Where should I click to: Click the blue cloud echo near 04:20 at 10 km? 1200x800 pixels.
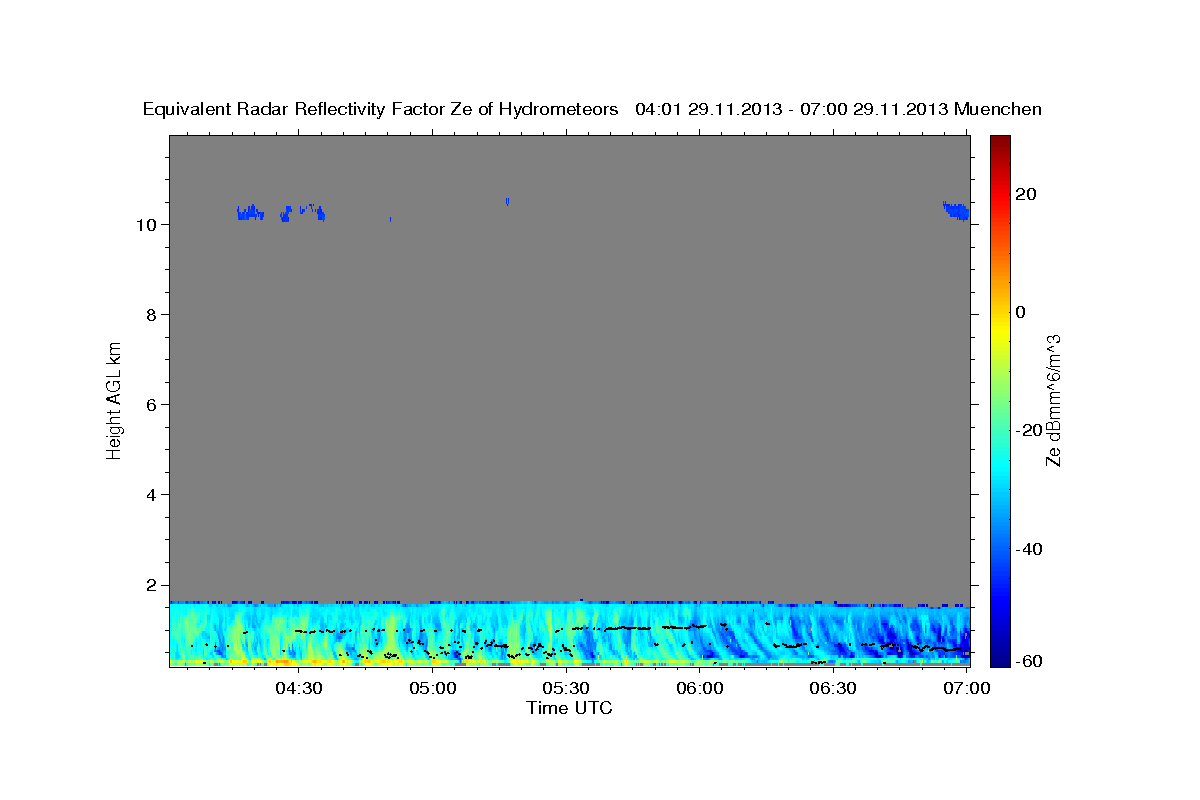pos(250,212)
